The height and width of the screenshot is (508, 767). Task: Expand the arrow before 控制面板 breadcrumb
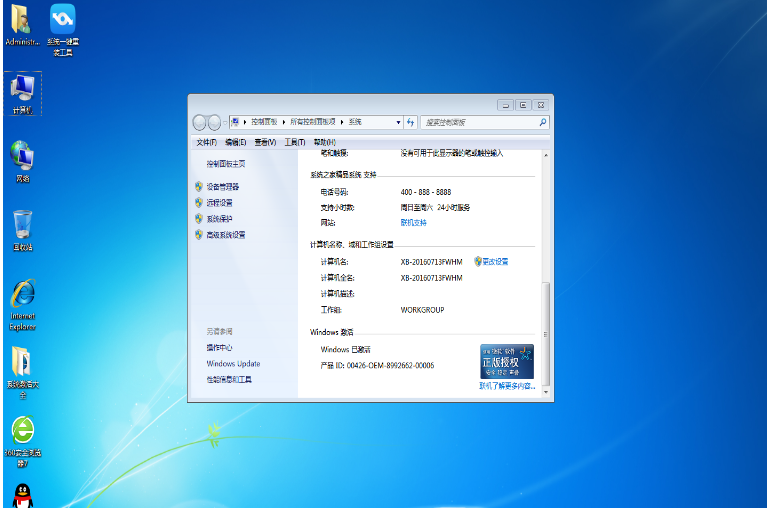245,122
